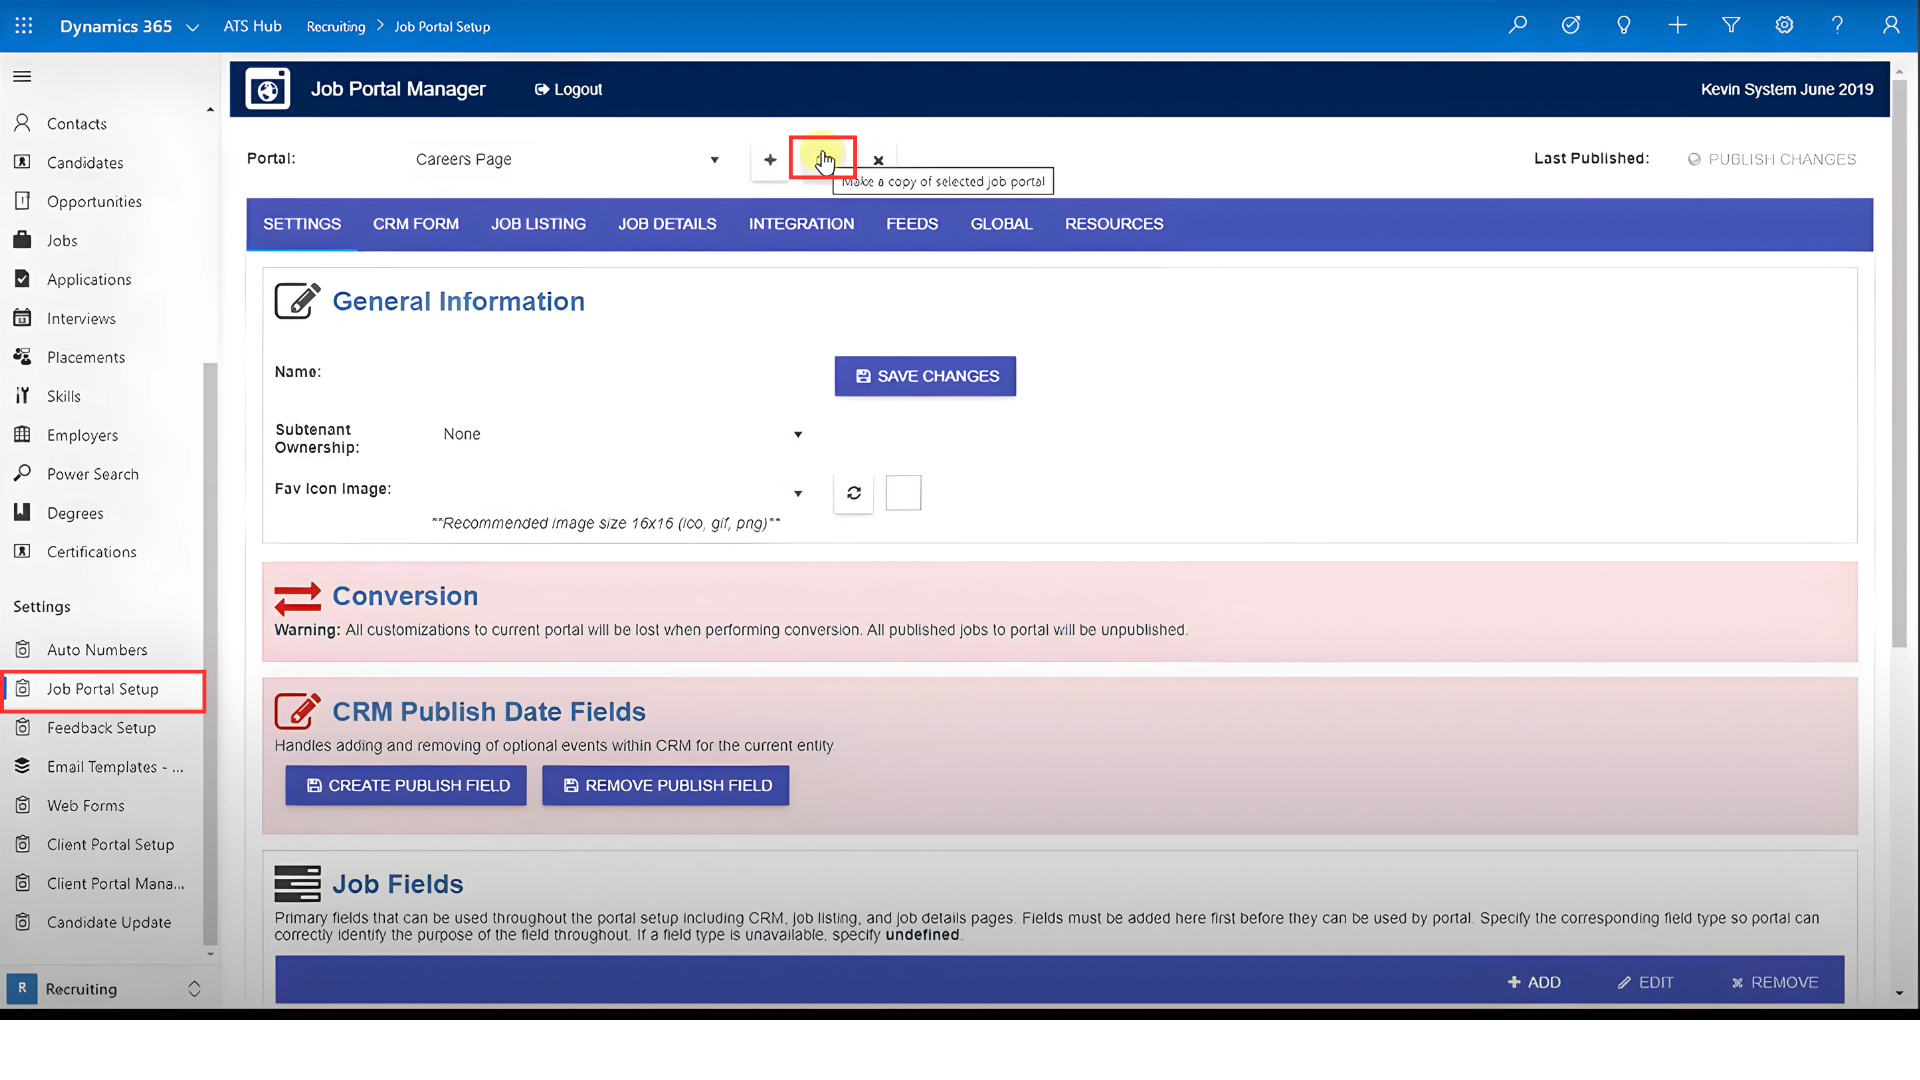
Task: Delete selected portal with x icon
Action: [x=878, y=160]
